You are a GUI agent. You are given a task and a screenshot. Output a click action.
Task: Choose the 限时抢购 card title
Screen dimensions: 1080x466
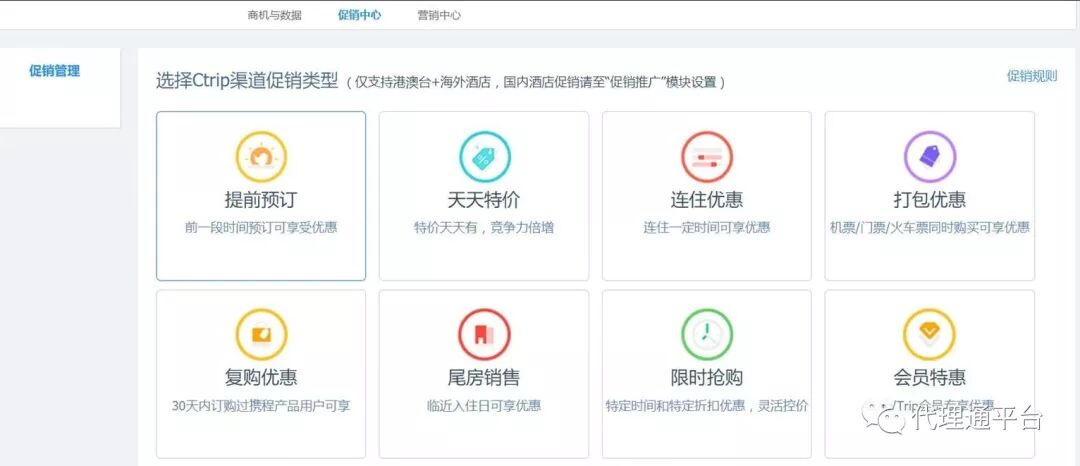tap(707, 377)
